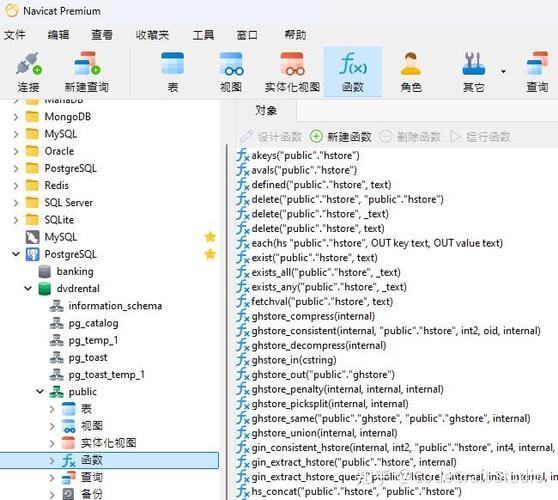Viewport: 558px width, 500px height.
Task: Select function ghstore_in(cstring)
Action: click(294, 360)
